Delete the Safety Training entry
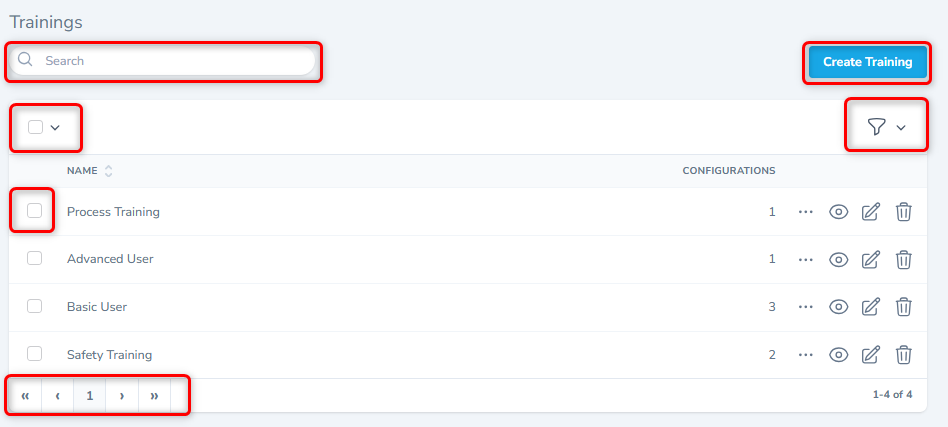Image resolution: width=948 pixels, height=427 pixels. tap(903, 354)
